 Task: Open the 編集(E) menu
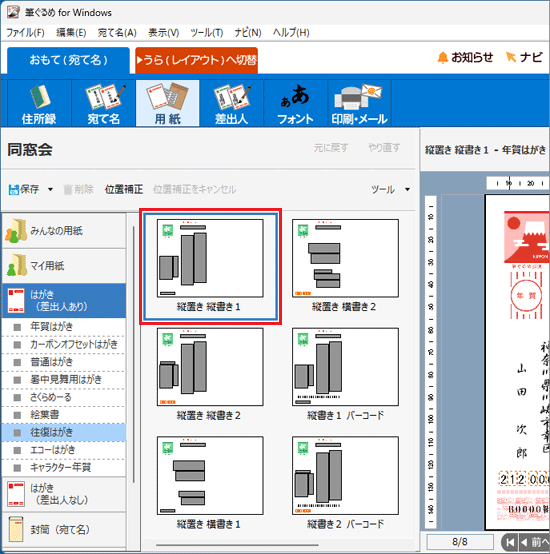point(71,33)
